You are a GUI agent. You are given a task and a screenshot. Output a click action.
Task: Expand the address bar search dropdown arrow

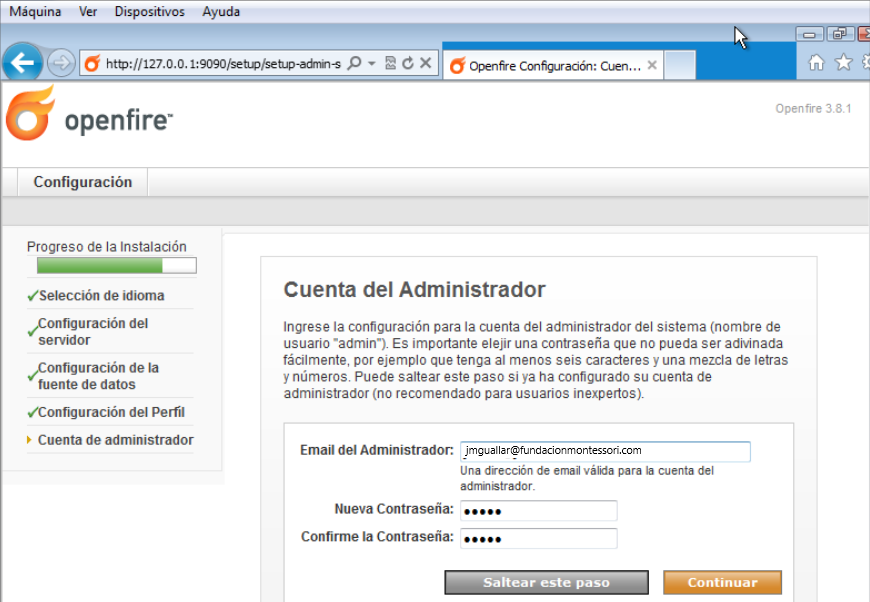coord(372,63)
